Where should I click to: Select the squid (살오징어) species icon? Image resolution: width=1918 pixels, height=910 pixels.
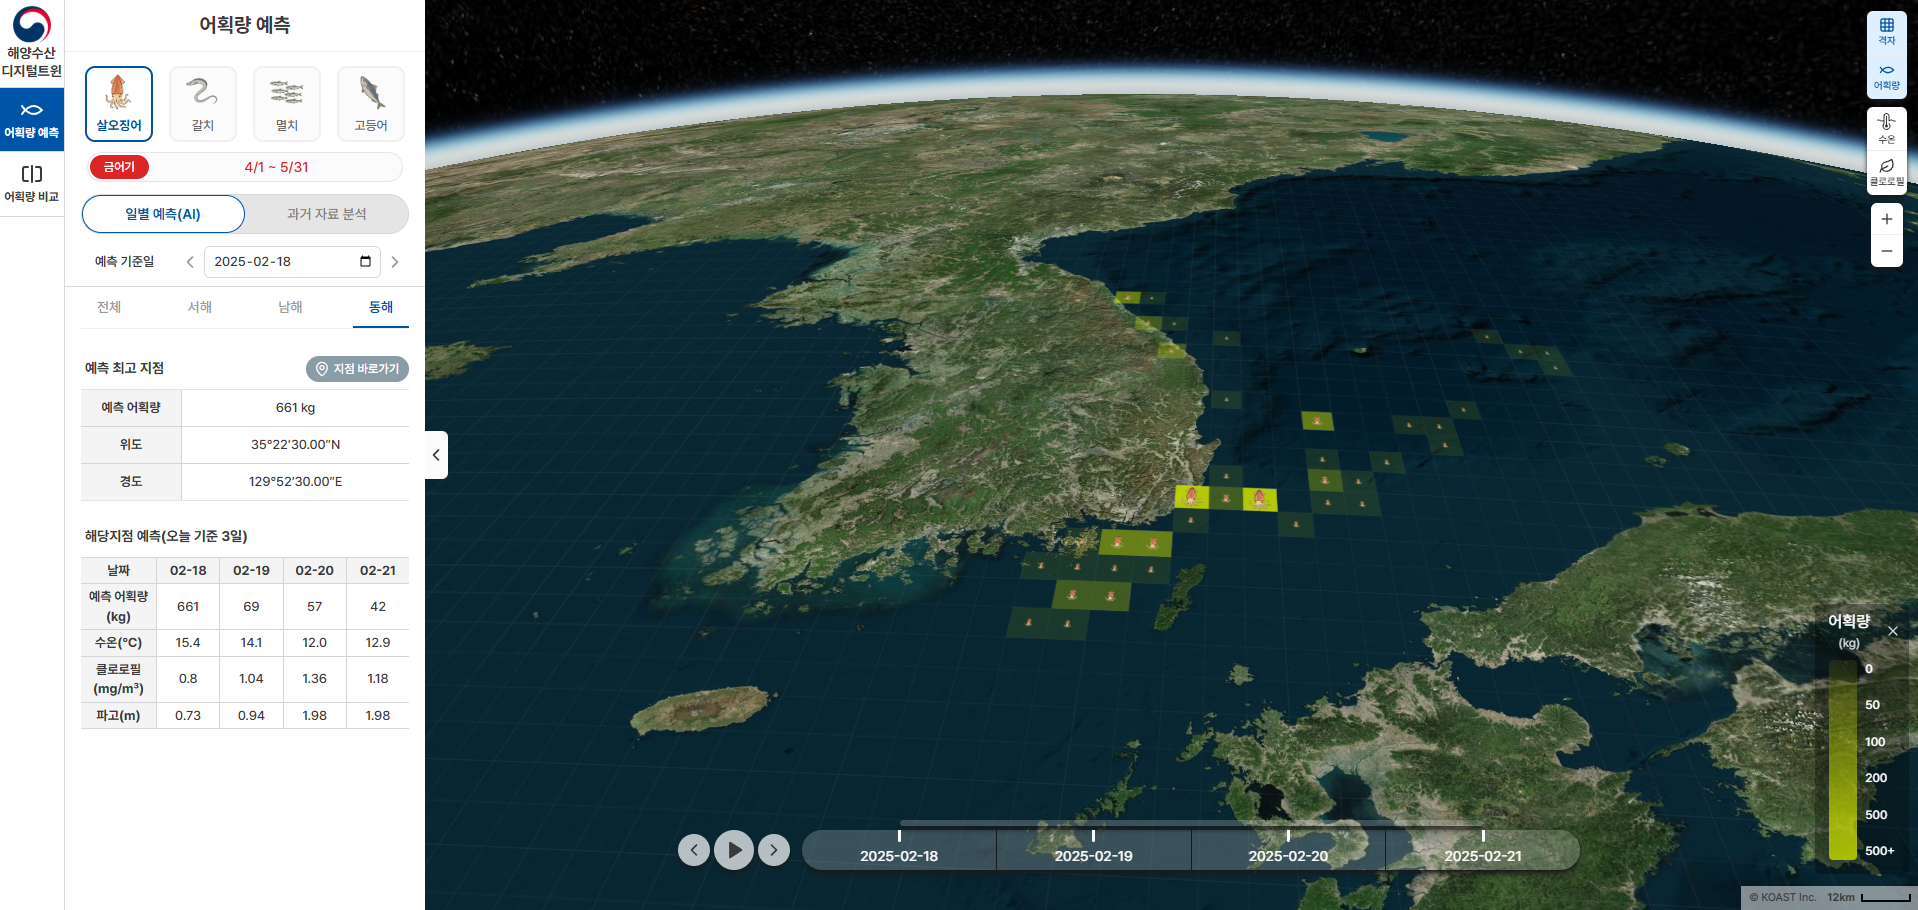click(x=119, y=103)
